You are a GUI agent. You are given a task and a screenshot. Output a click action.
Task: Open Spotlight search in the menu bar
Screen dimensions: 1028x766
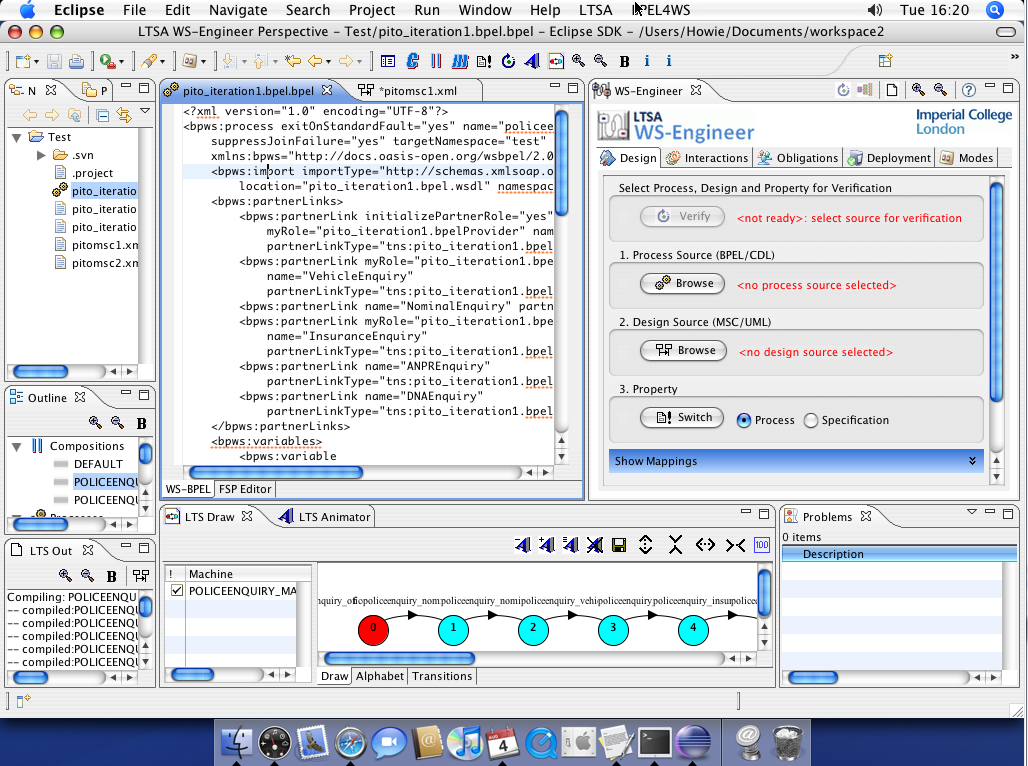pos(995,10)
